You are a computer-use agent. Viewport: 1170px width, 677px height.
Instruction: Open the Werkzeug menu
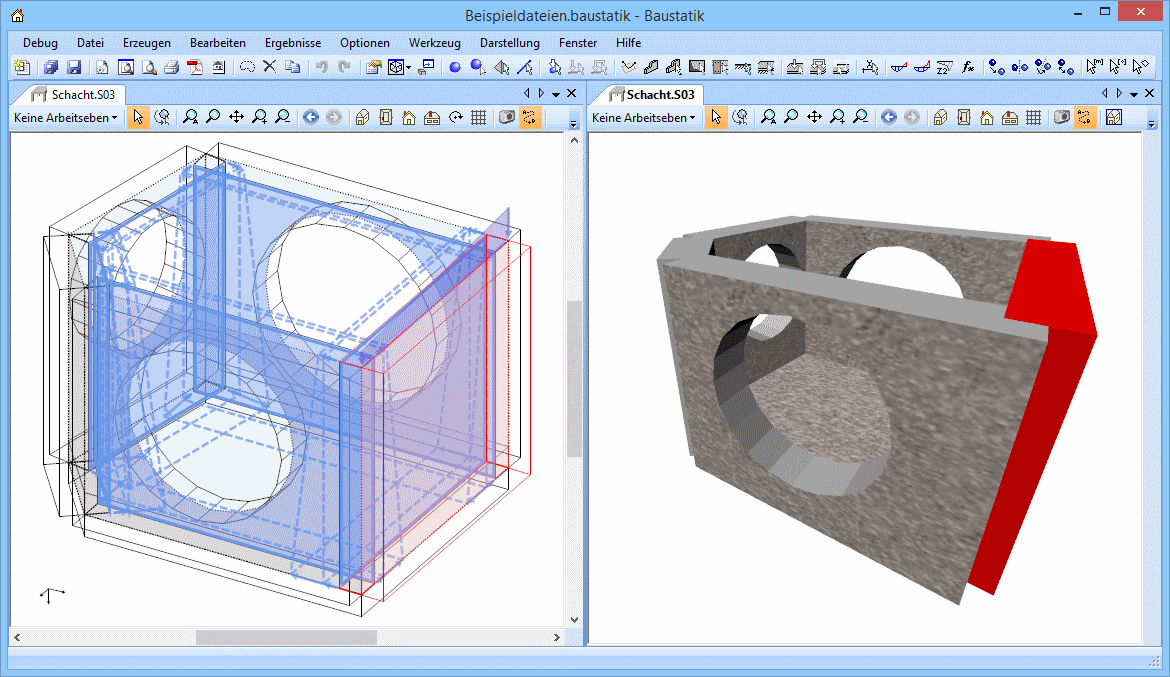pyautogui.click(x=434, y=43)
